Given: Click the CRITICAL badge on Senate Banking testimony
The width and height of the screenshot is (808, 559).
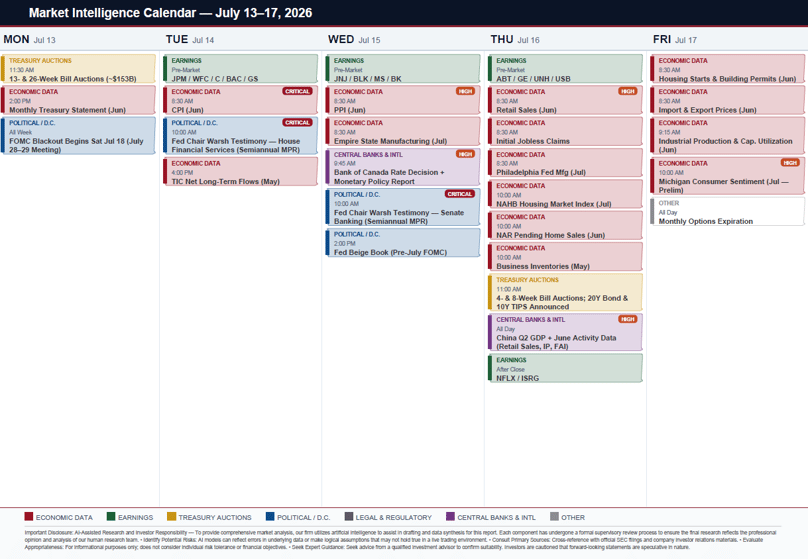Looking at the screenshot, I should pos(460,194).
